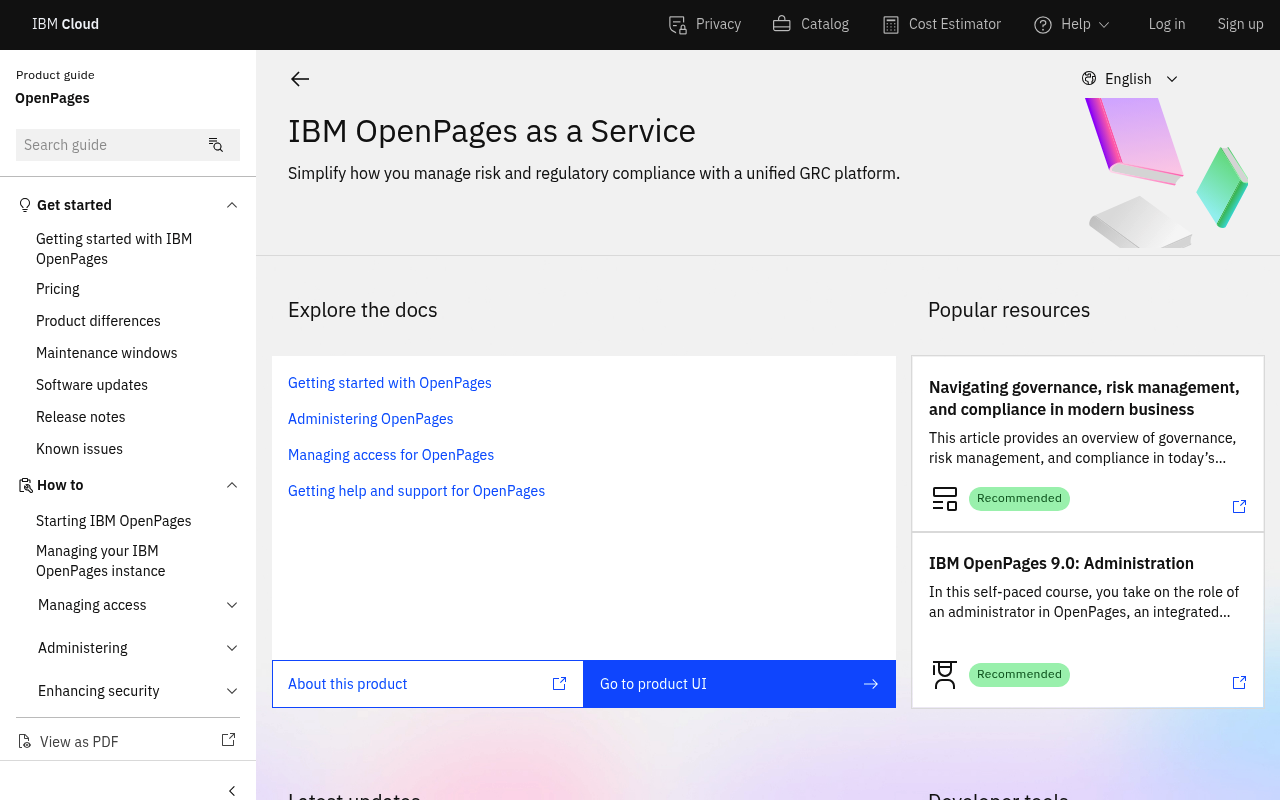The height and width of the screenshot is (800, 1280).
Task: Click the Go to product UI button
Action: tap(740, 684)
